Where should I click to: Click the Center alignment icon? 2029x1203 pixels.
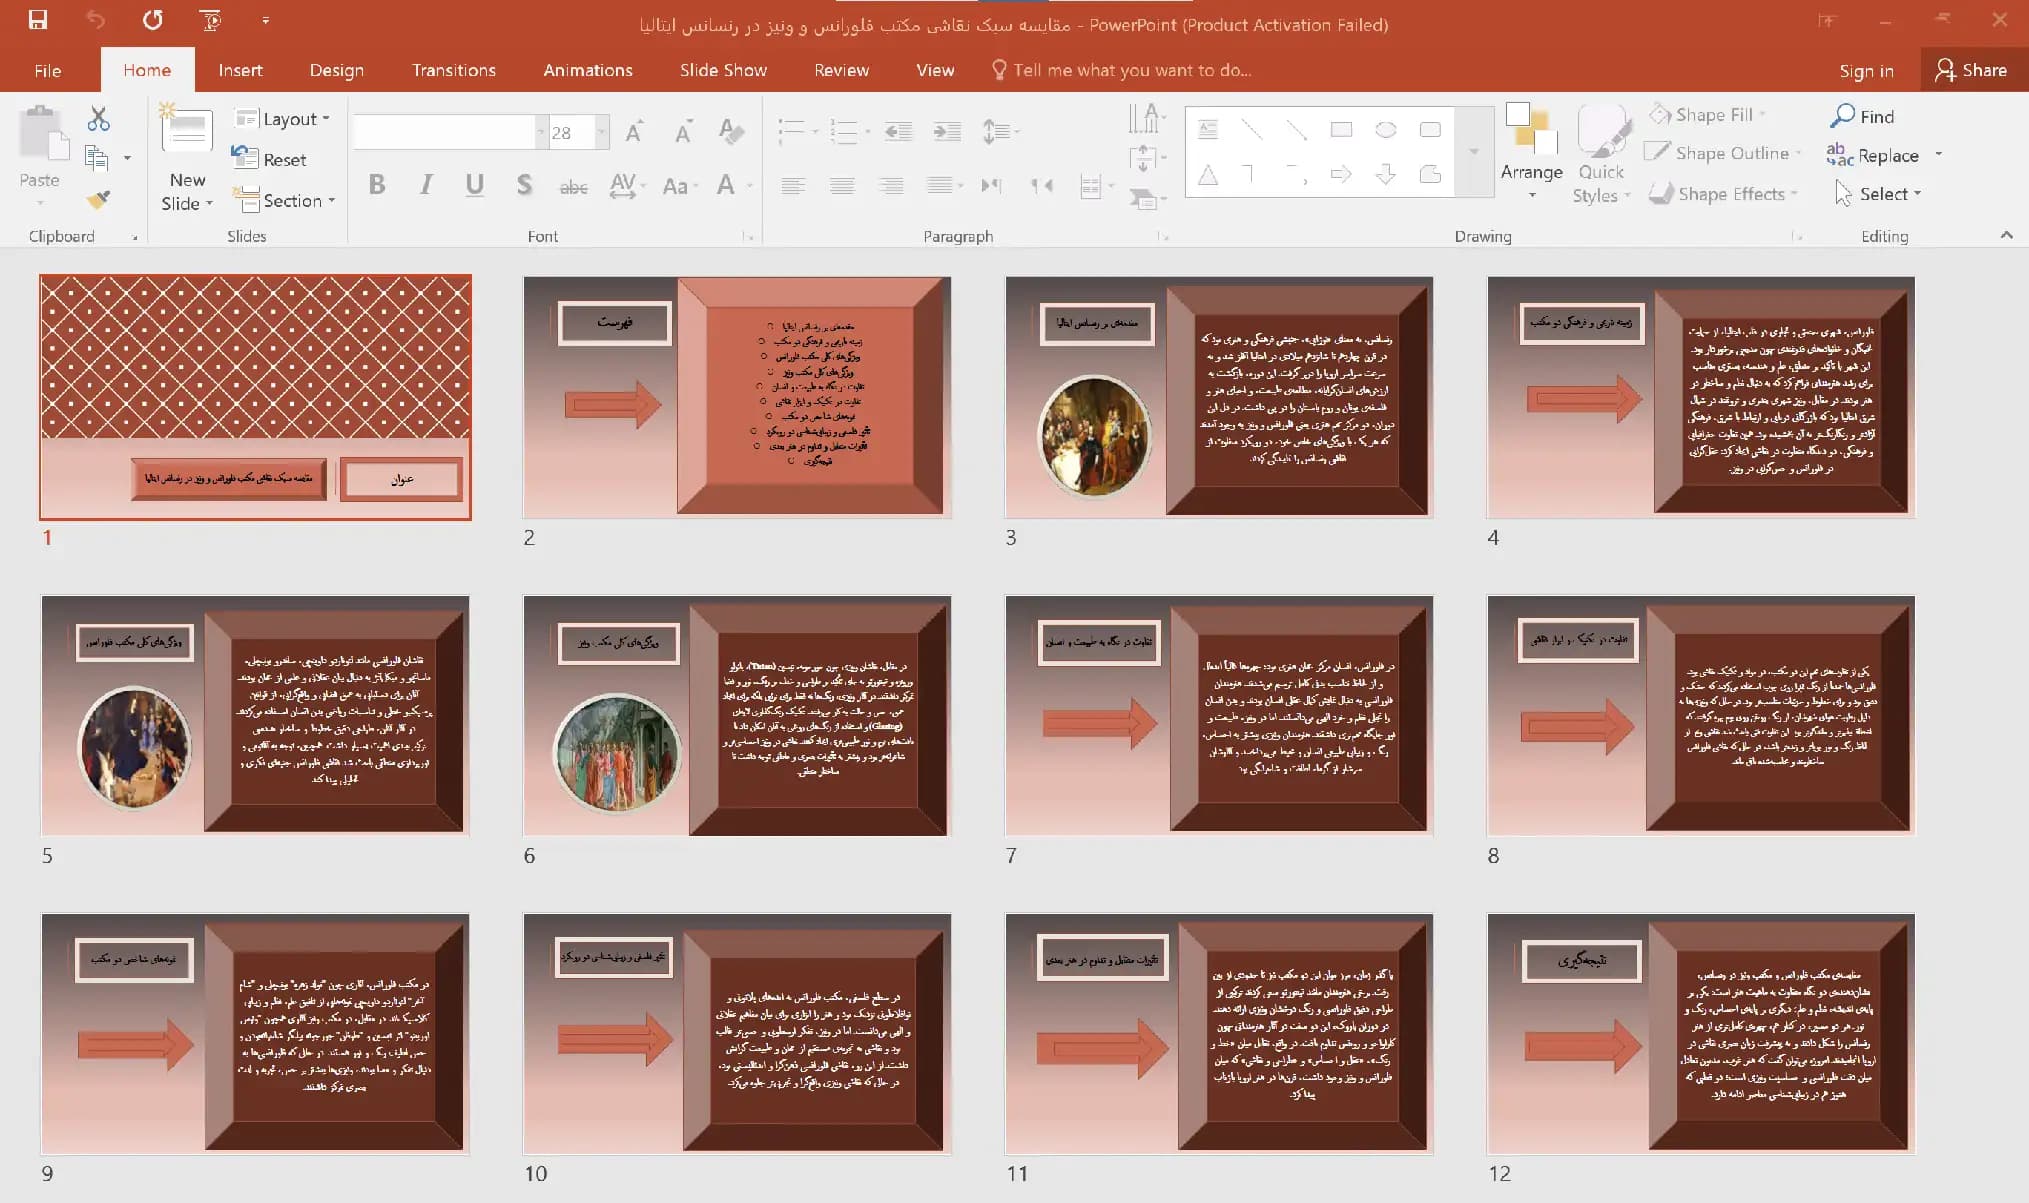pos(842,185)
